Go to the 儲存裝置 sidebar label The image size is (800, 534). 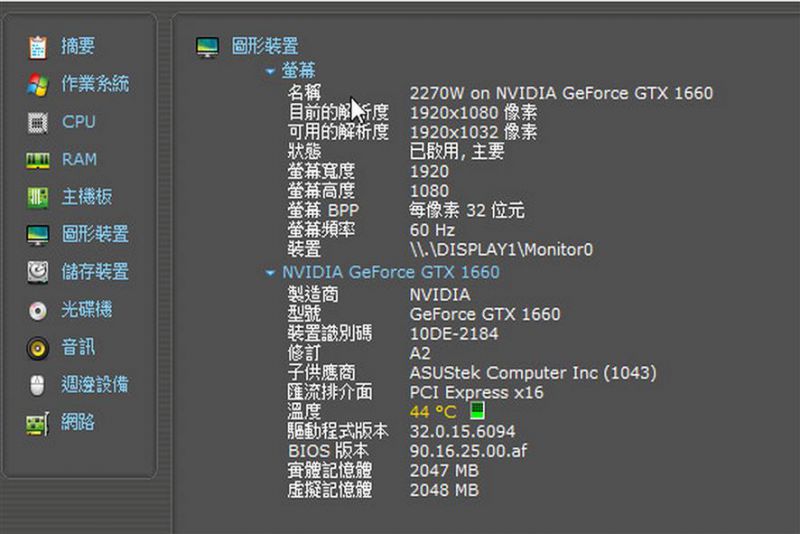[95, 272]
